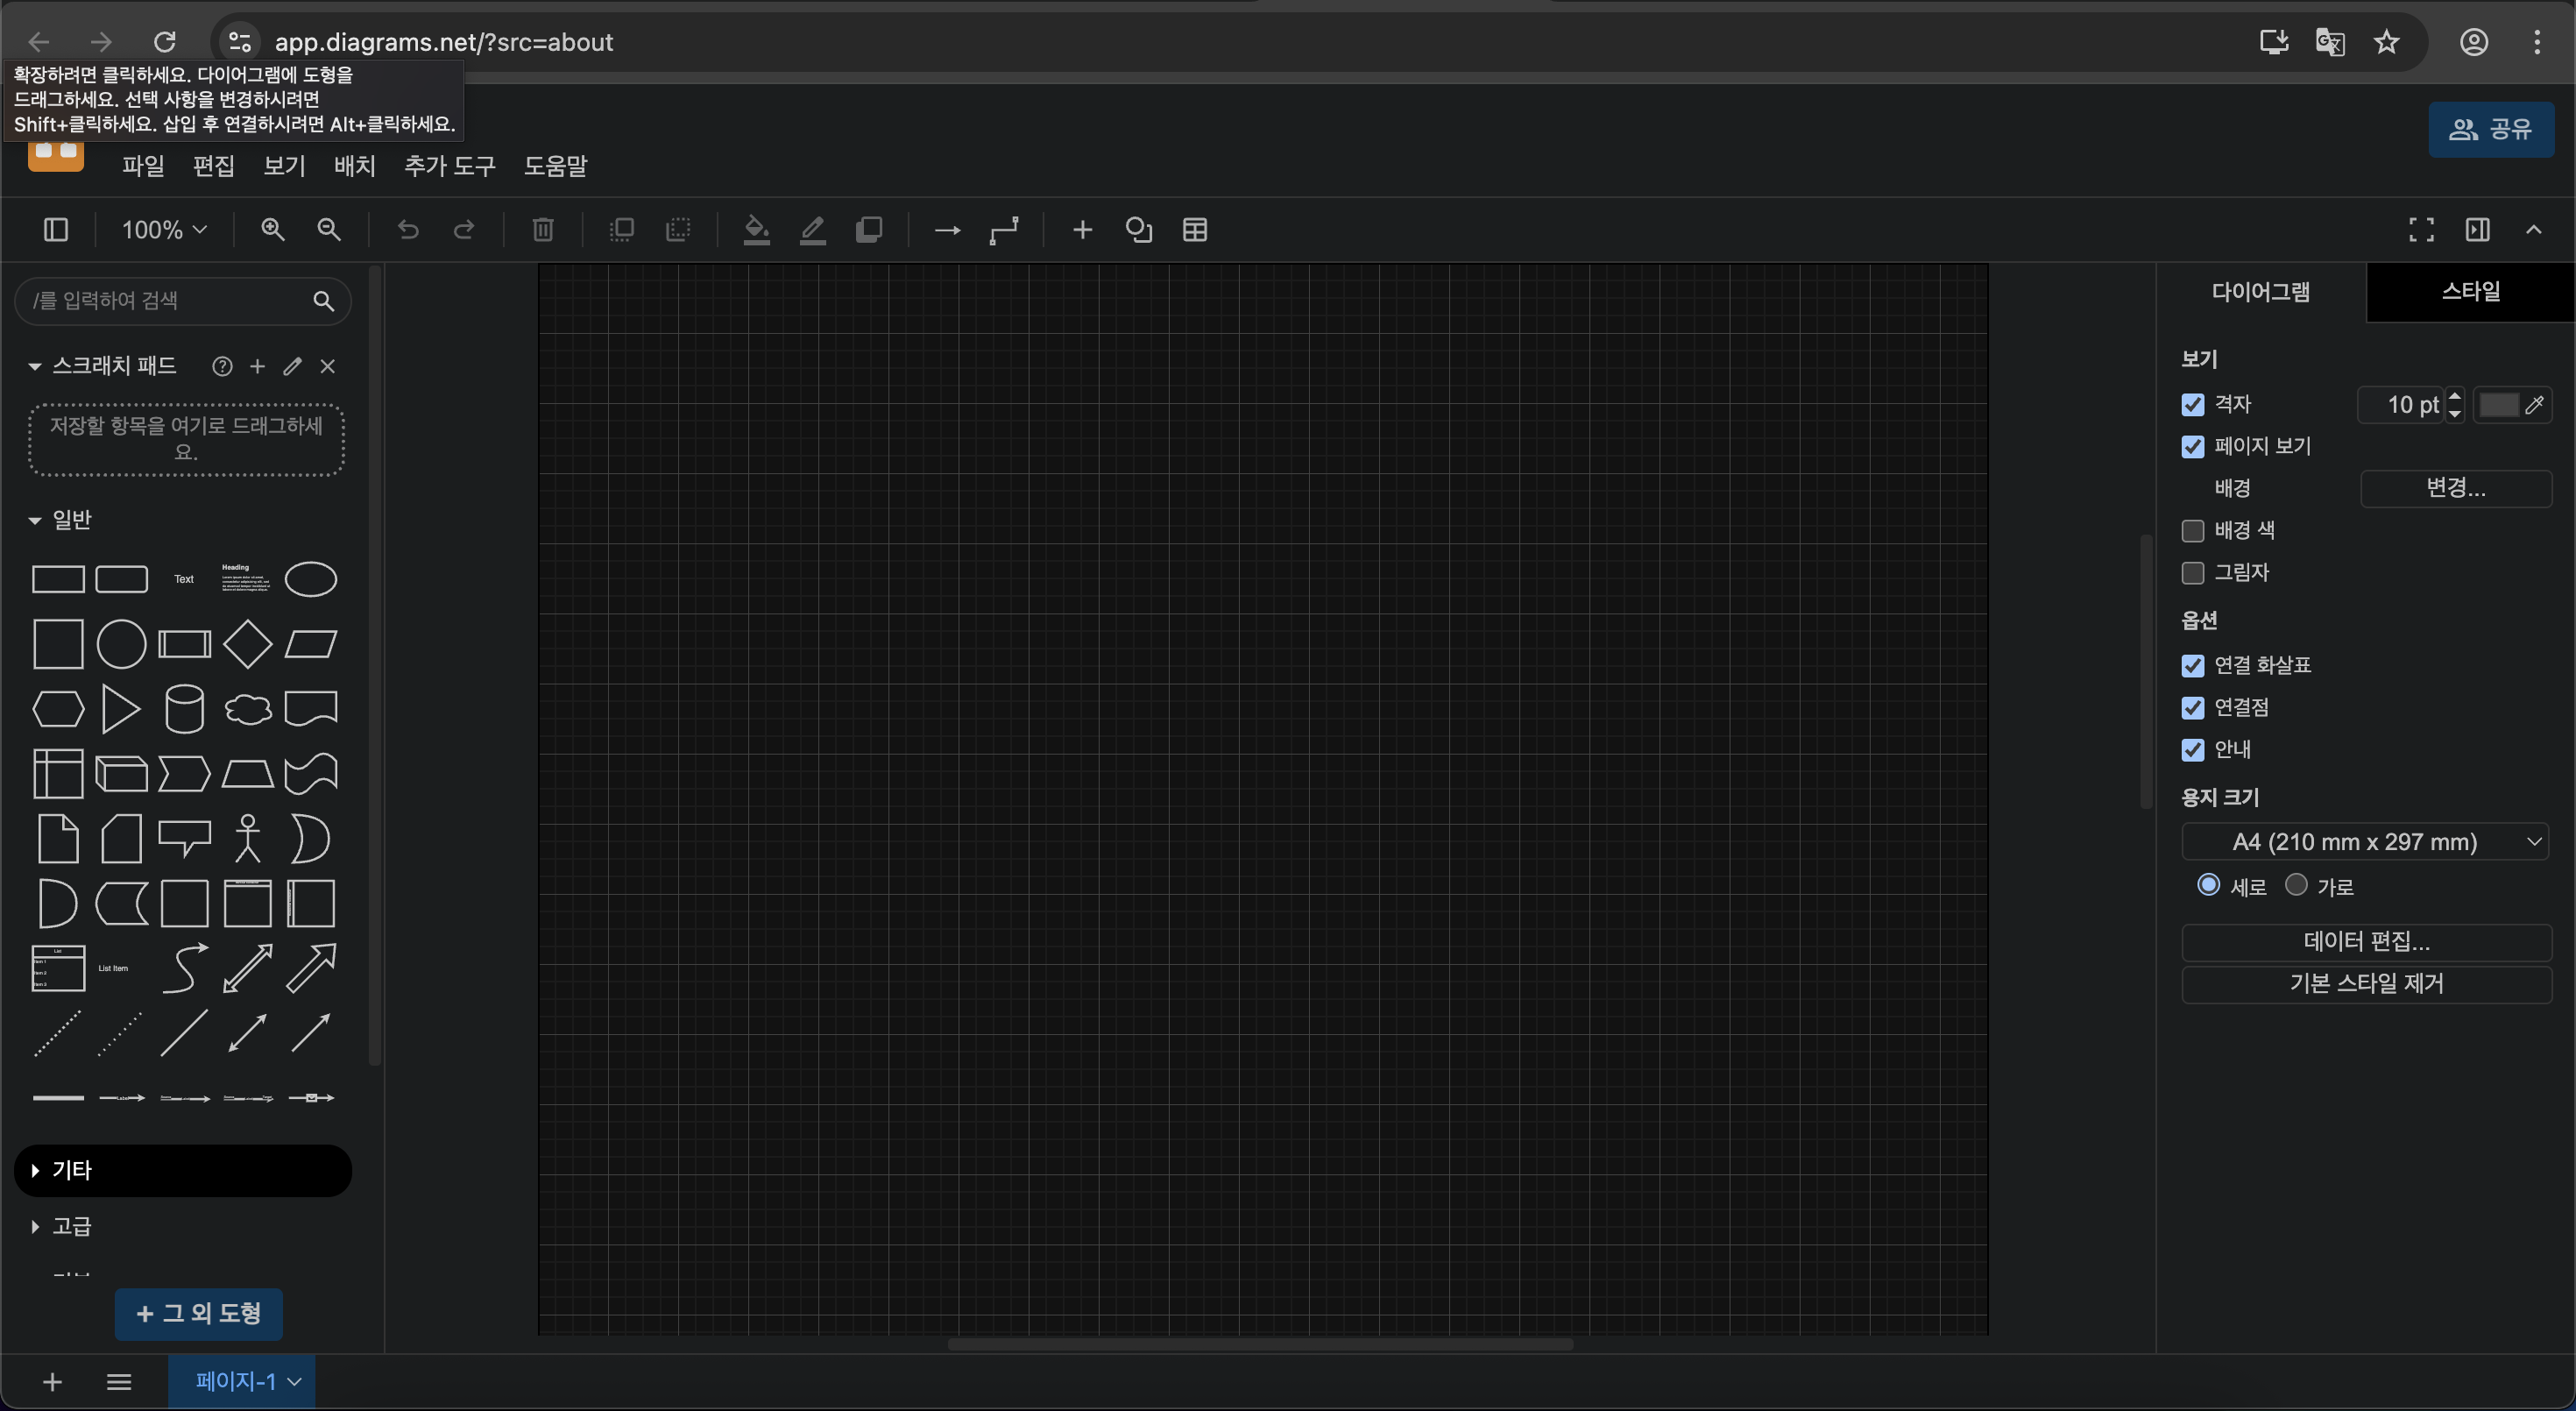Click the grid color swatch
Viewport: 2576px width, 1411px height.
point(2498,405)
